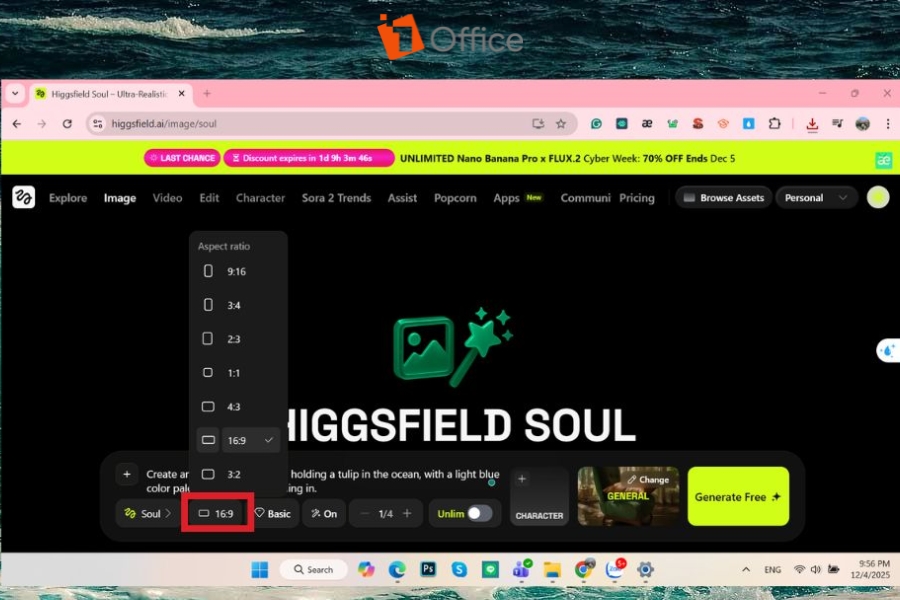
Task: Open the Character nav item
Action: coord(260,198)
